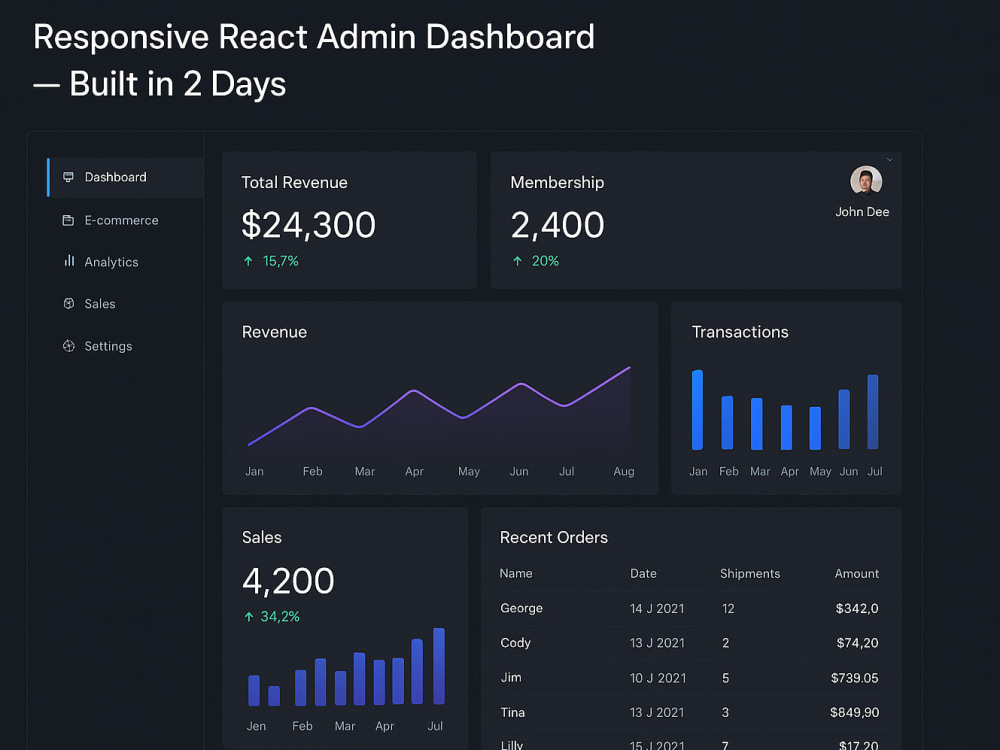The image size is (1000, 750).
Task: Click the 20% membership growth figure
Action: [545, 261]
